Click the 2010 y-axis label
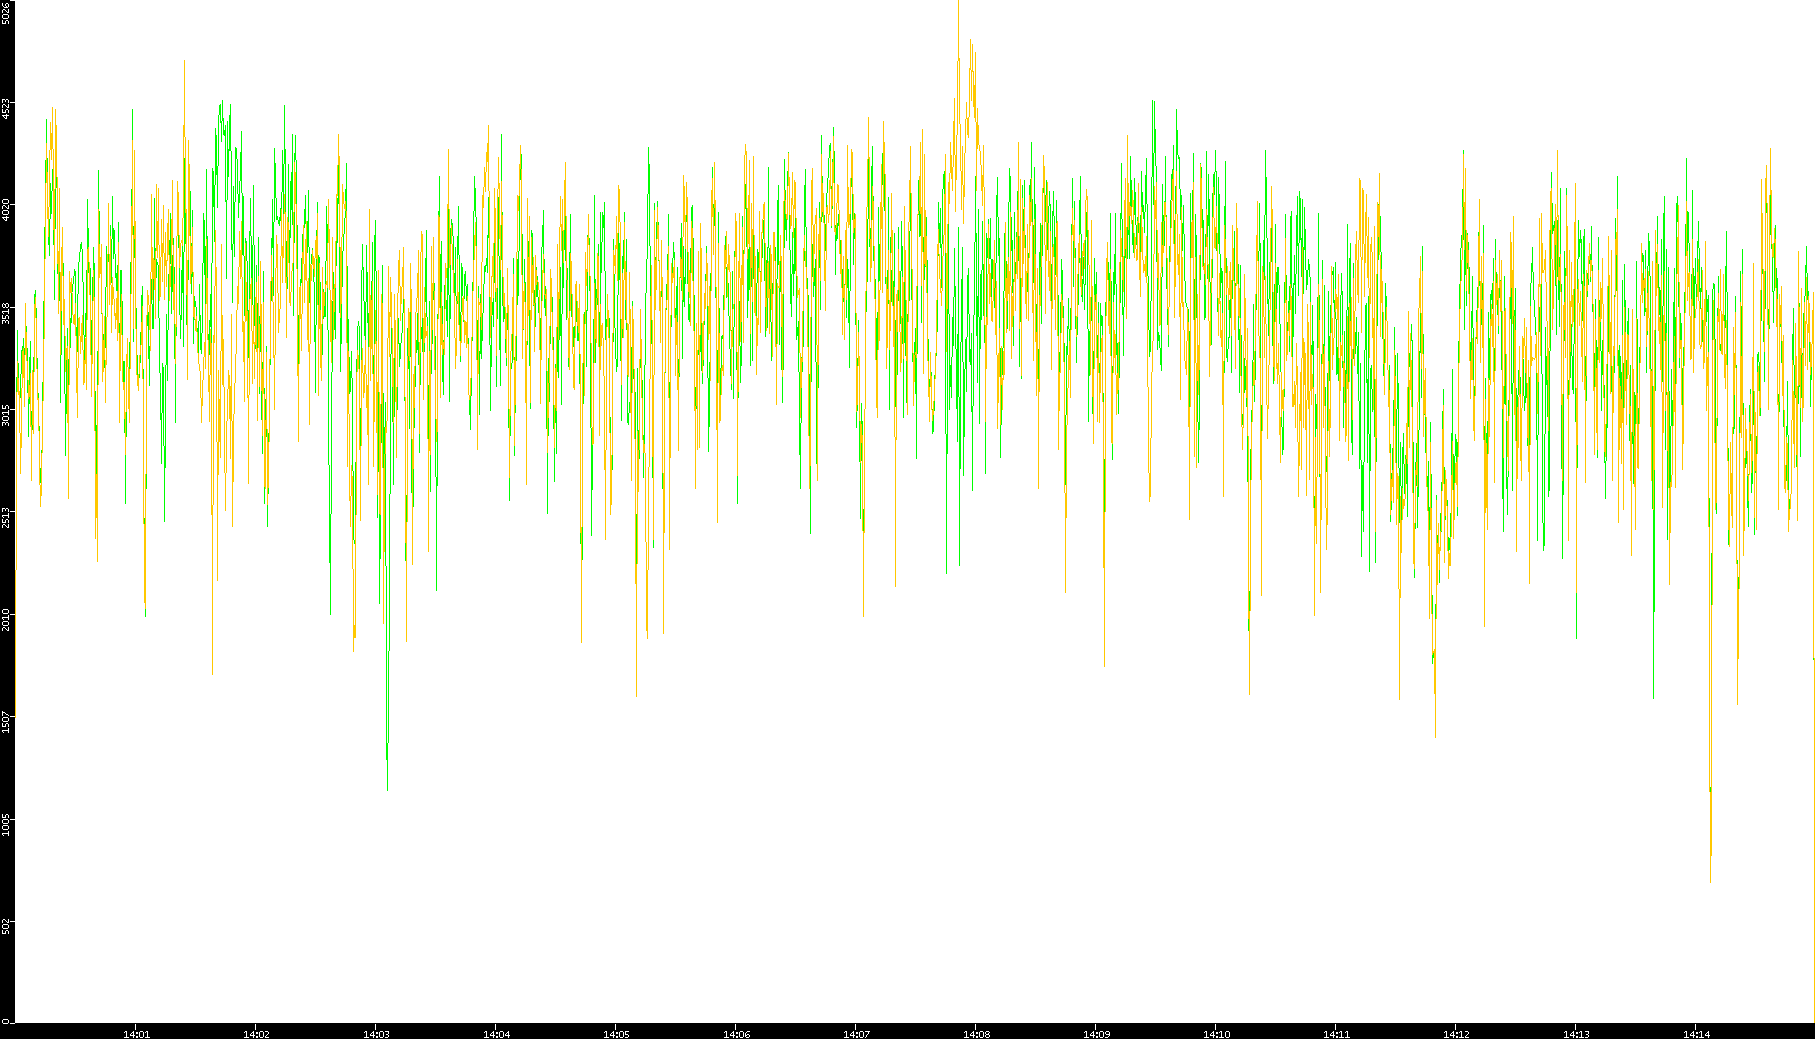The height and width of the screenshot is (1039, 1815). click(6, 619)
